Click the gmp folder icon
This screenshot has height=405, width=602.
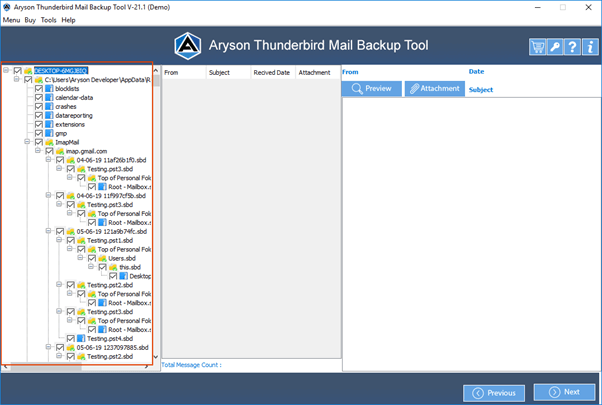coord(49,133)
